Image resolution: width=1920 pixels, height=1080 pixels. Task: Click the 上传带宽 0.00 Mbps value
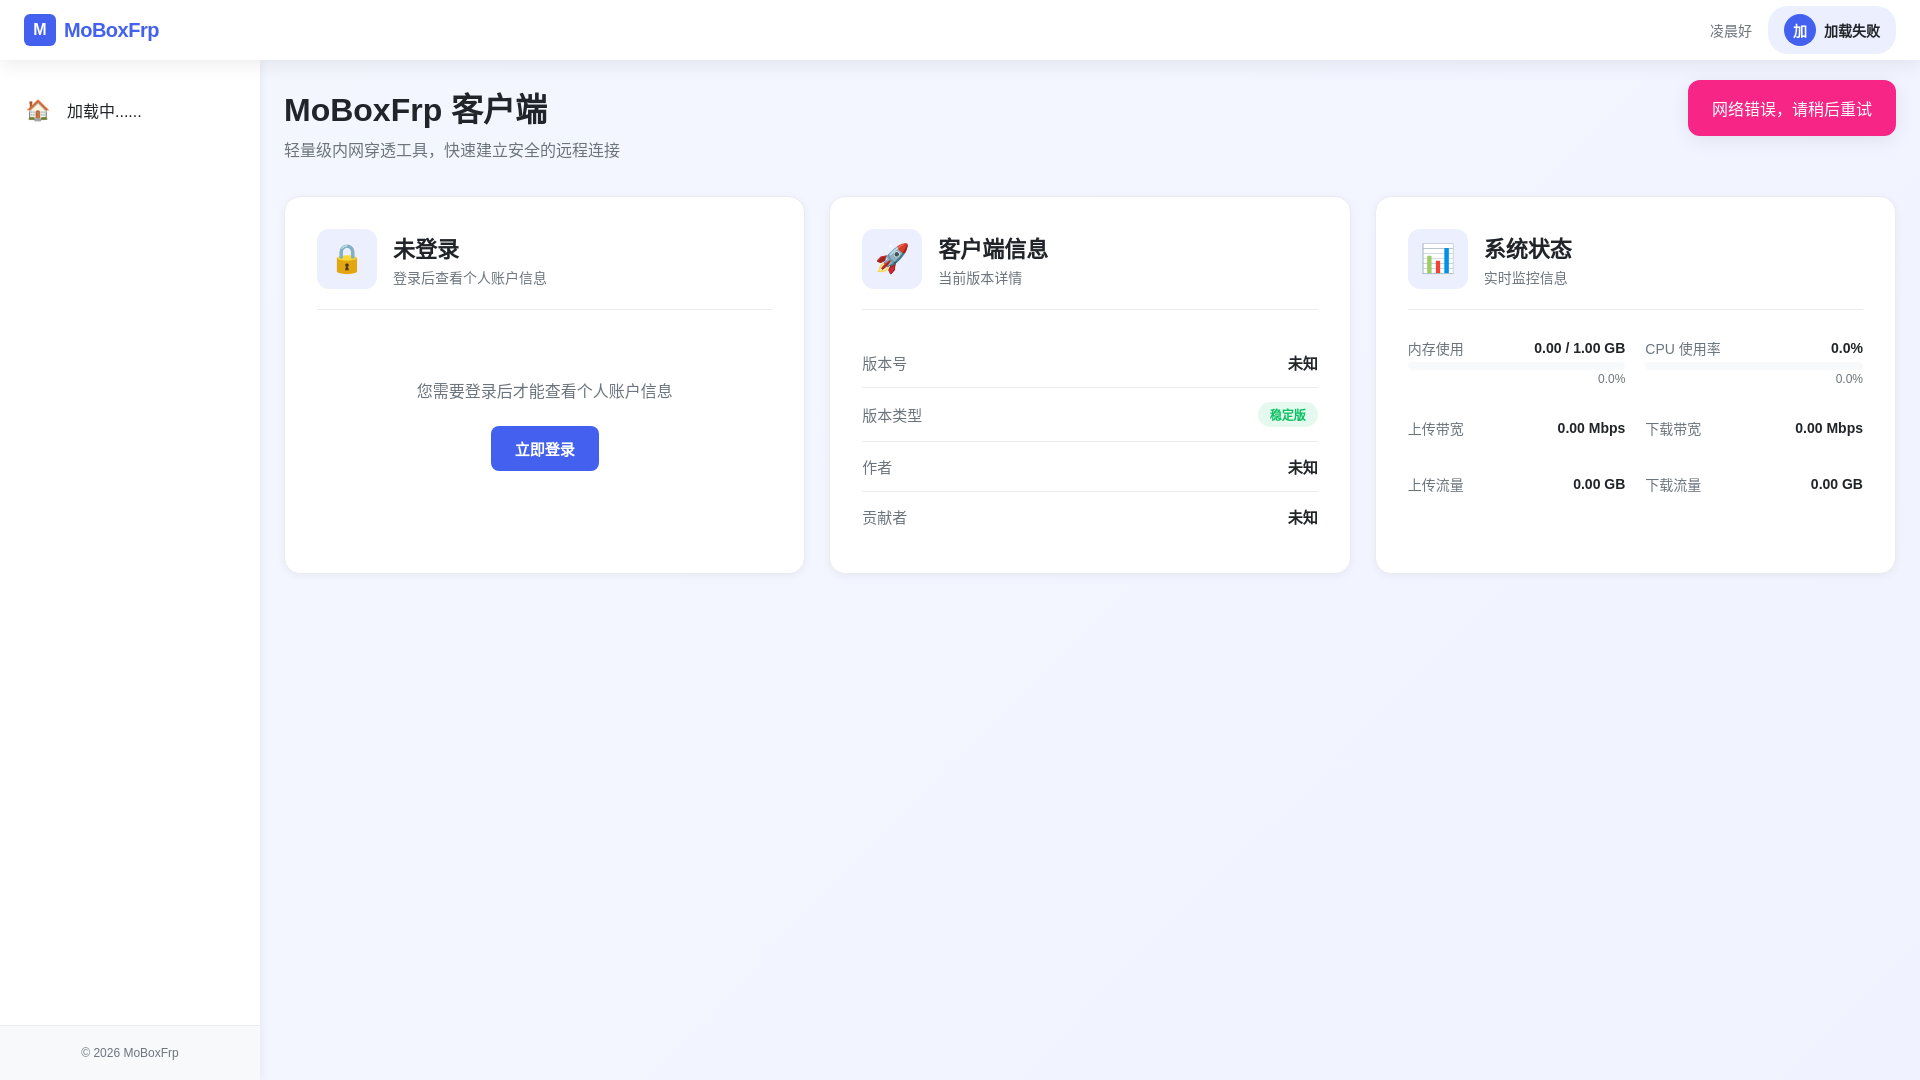tap(1591, 428)
